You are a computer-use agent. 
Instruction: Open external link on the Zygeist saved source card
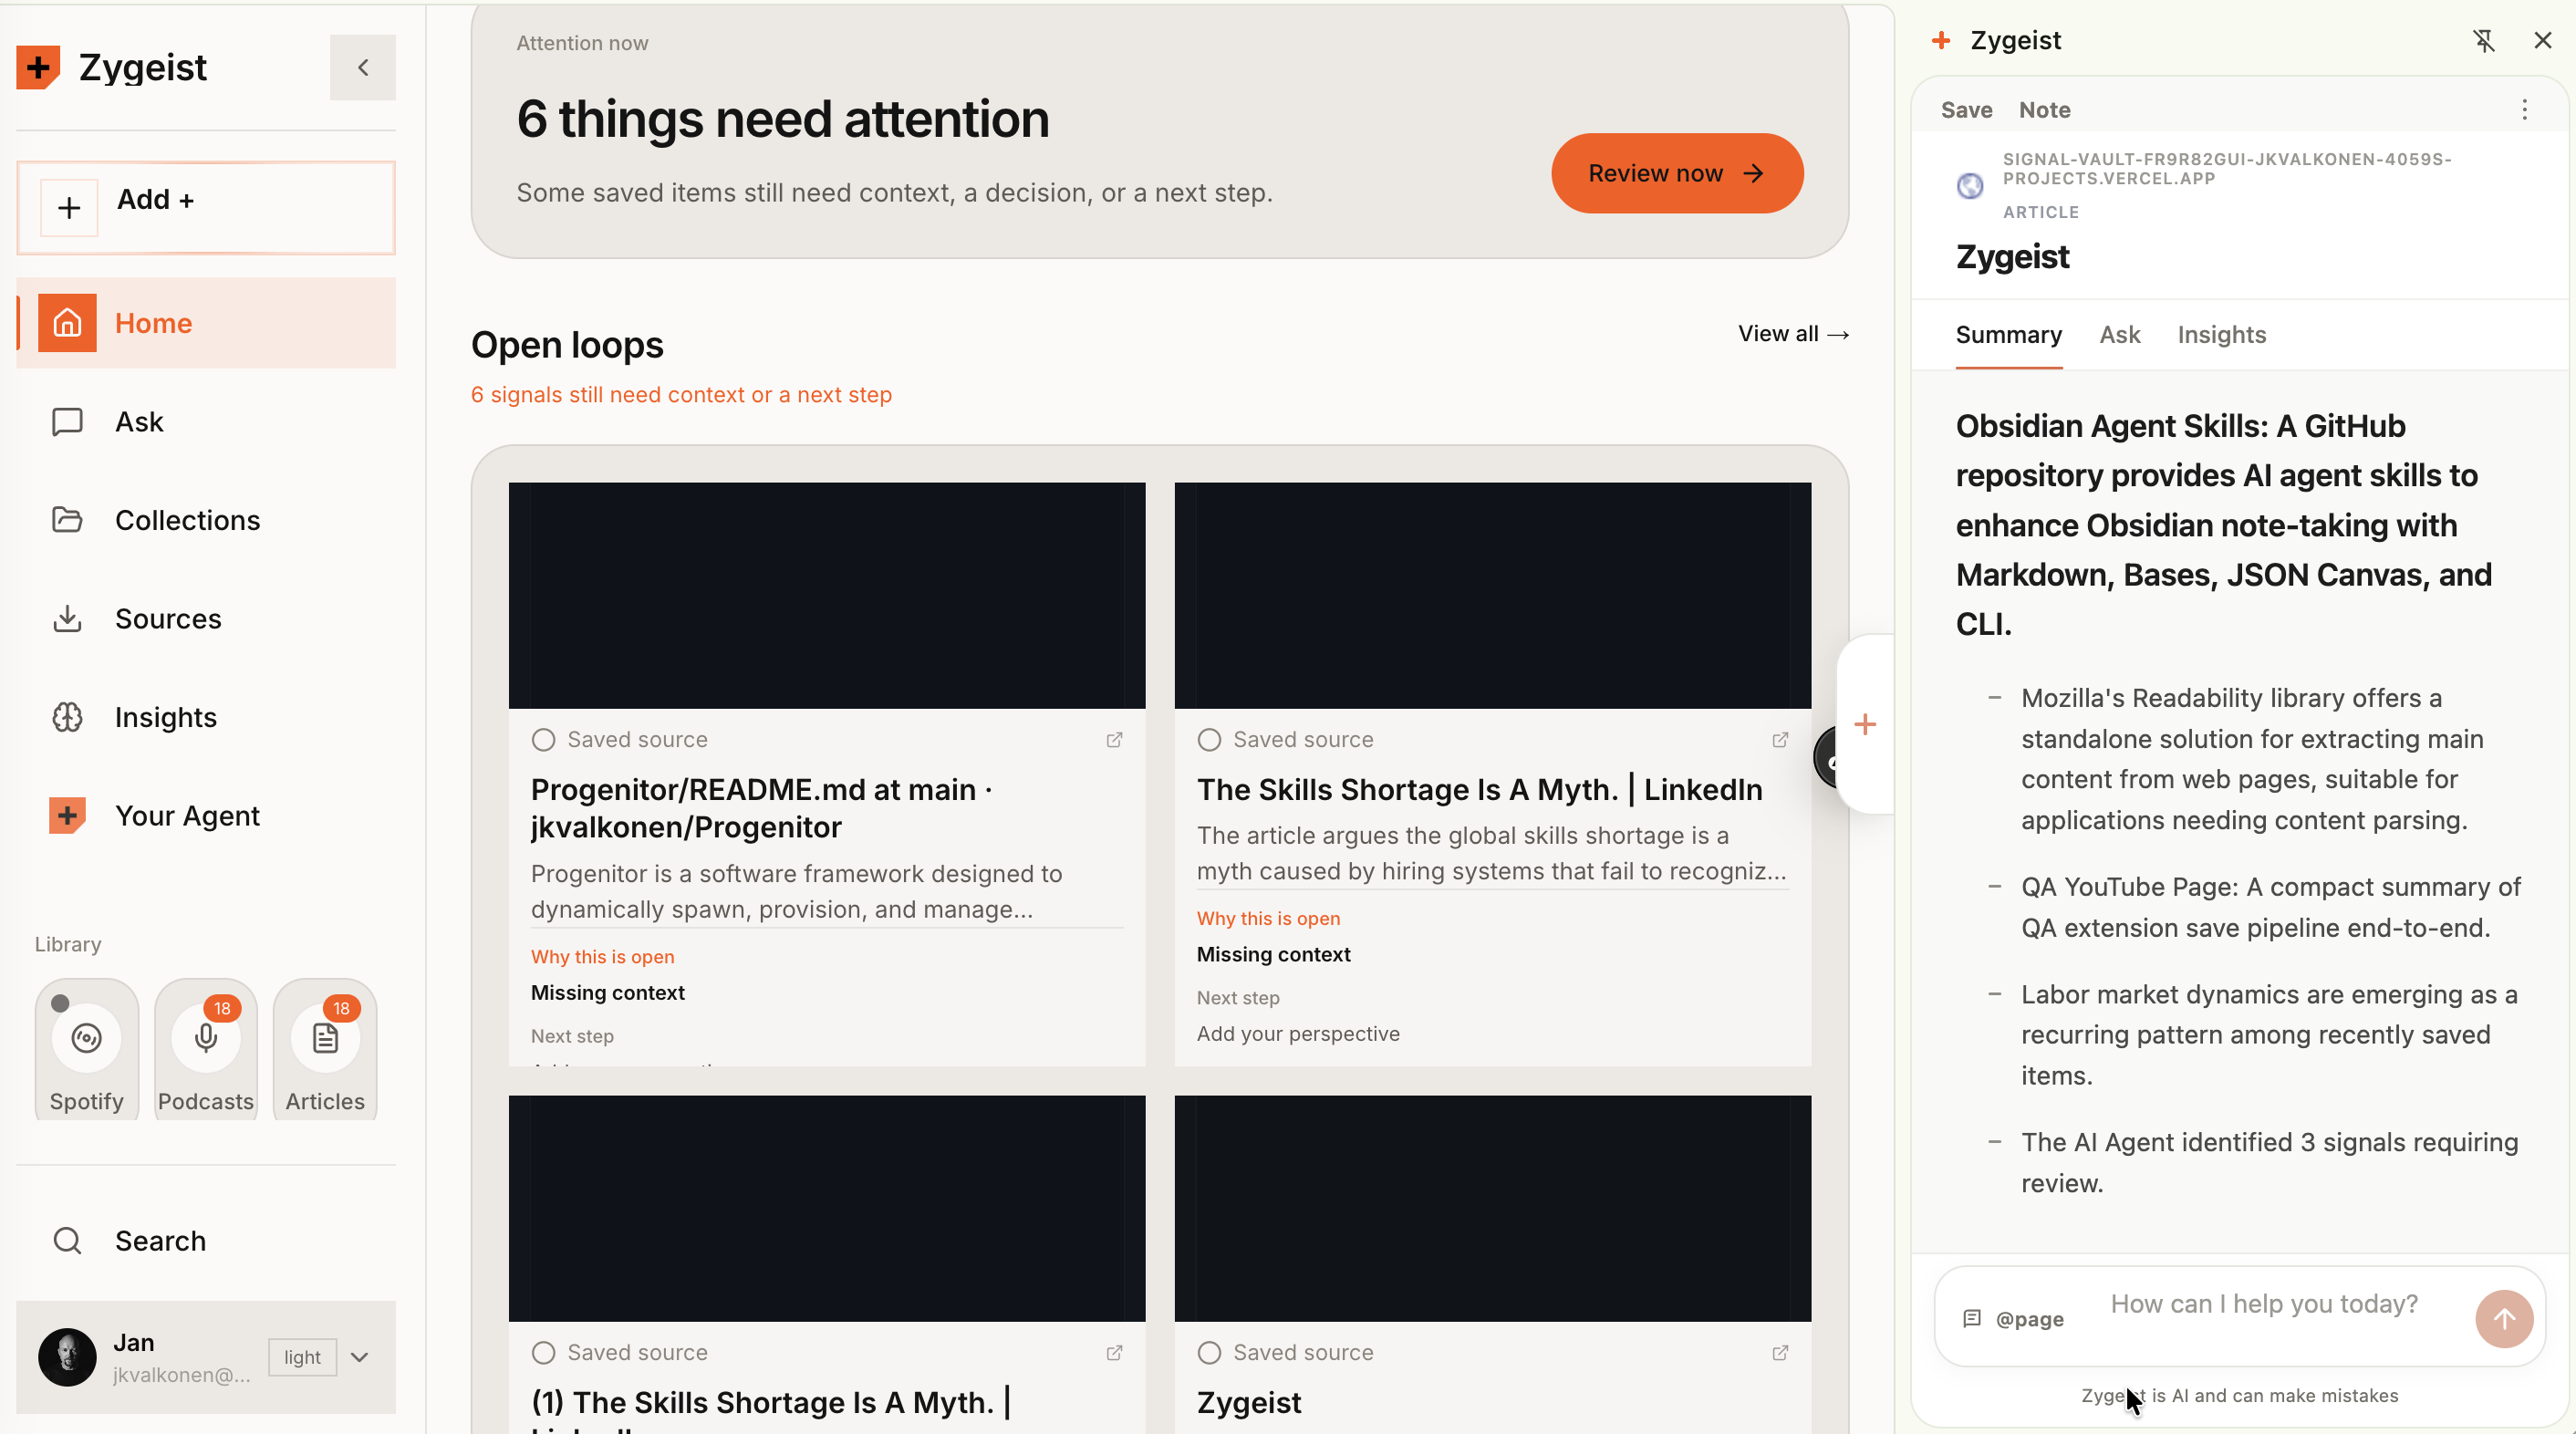click(x=1780, y=1353)
